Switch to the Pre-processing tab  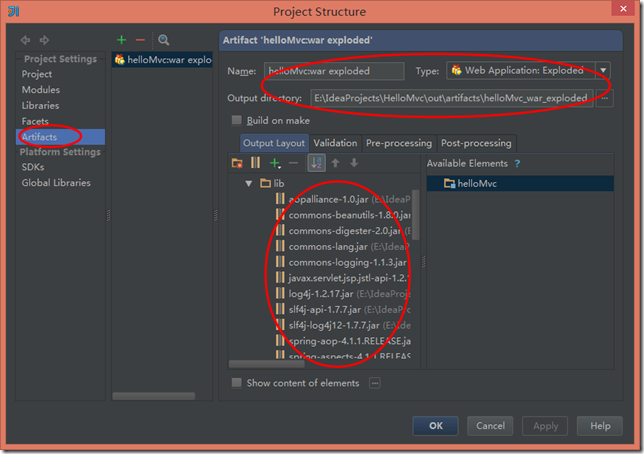pyautogui.click(x=399, y=143)
